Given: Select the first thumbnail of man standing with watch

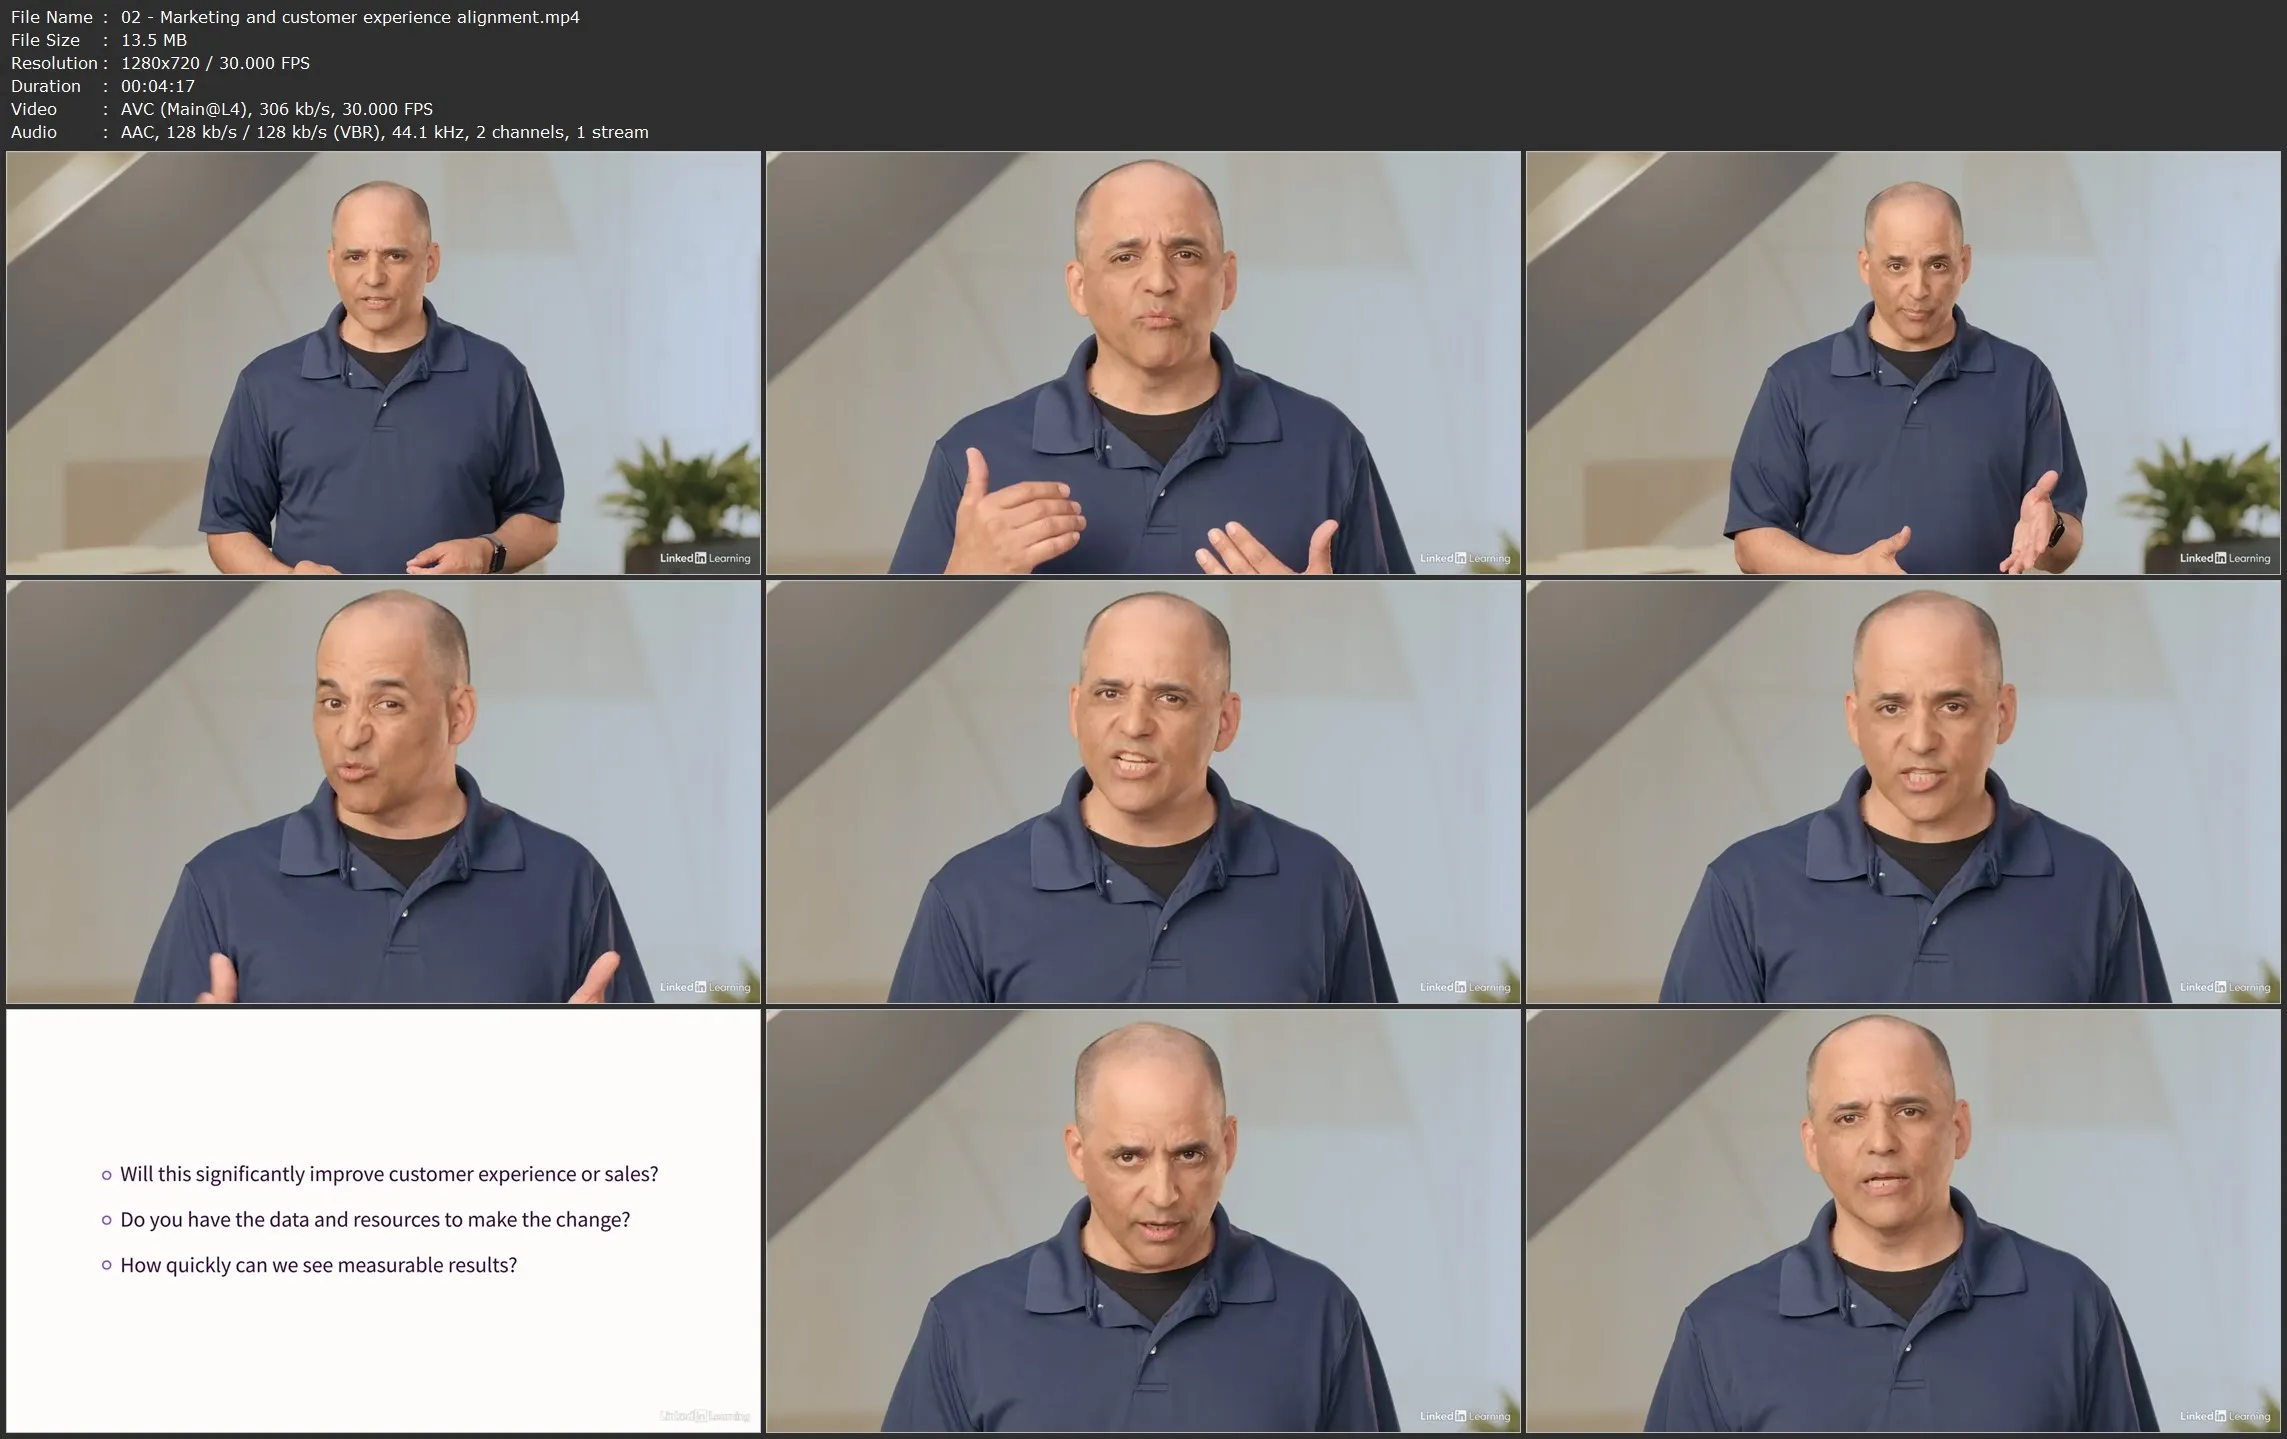Looking at the screenshot, I should coord(383,363).
